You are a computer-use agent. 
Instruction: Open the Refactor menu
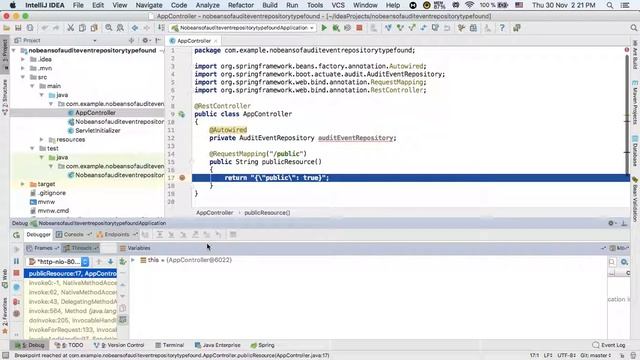pos(241,5)
